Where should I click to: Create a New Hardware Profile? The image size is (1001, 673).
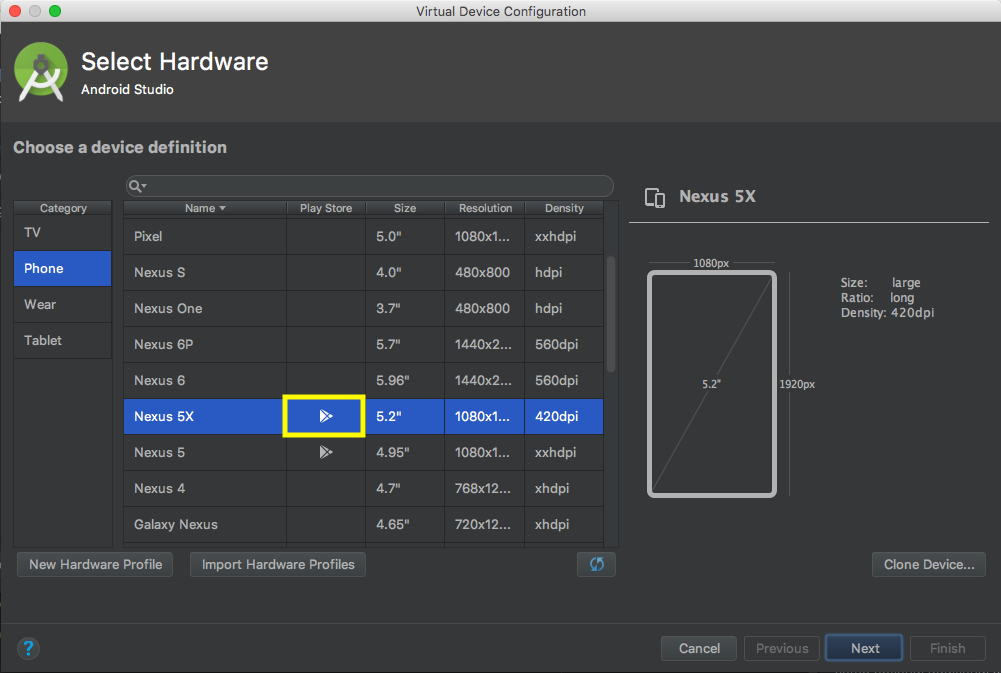click(94, 564)
